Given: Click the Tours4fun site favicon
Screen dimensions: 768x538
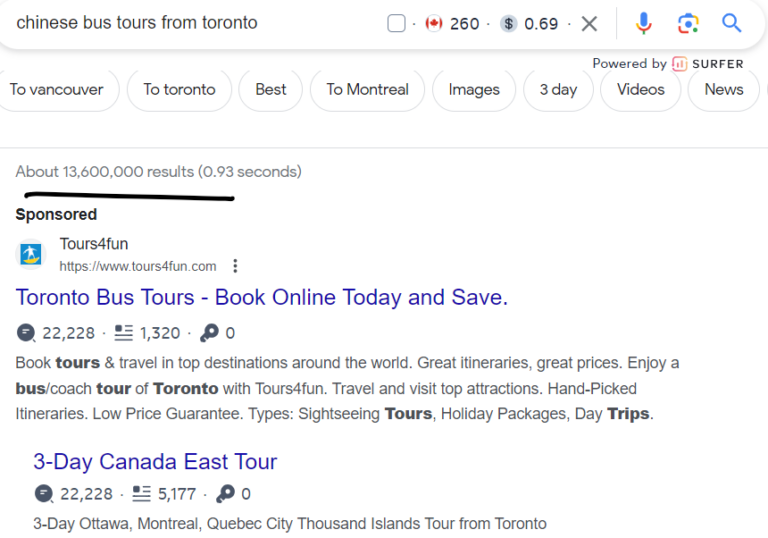Looking at the screenshot, I should tap(31, 254).
